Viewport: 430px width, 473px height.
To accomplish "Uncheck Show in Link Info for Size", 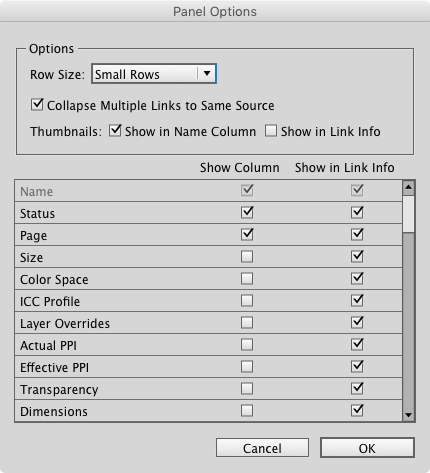I will (x=357, y=256).
